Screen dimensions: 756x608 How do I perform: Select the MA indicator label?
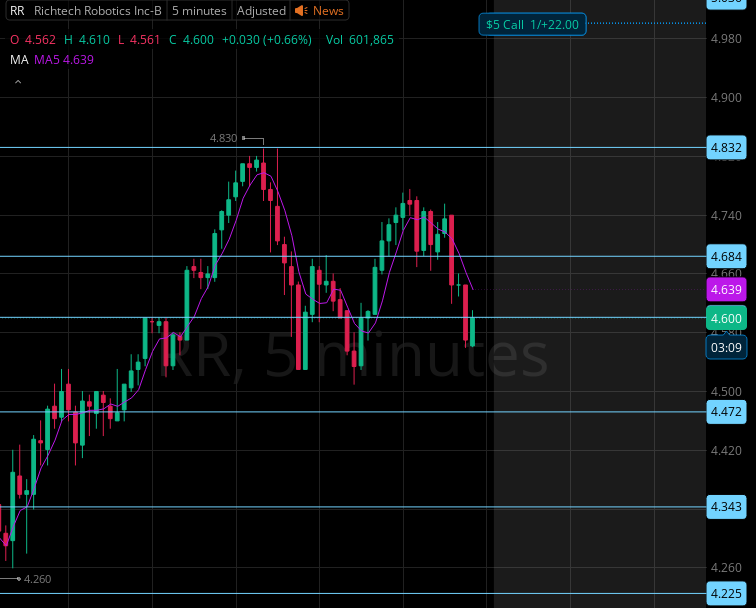(x=19, y=60)
